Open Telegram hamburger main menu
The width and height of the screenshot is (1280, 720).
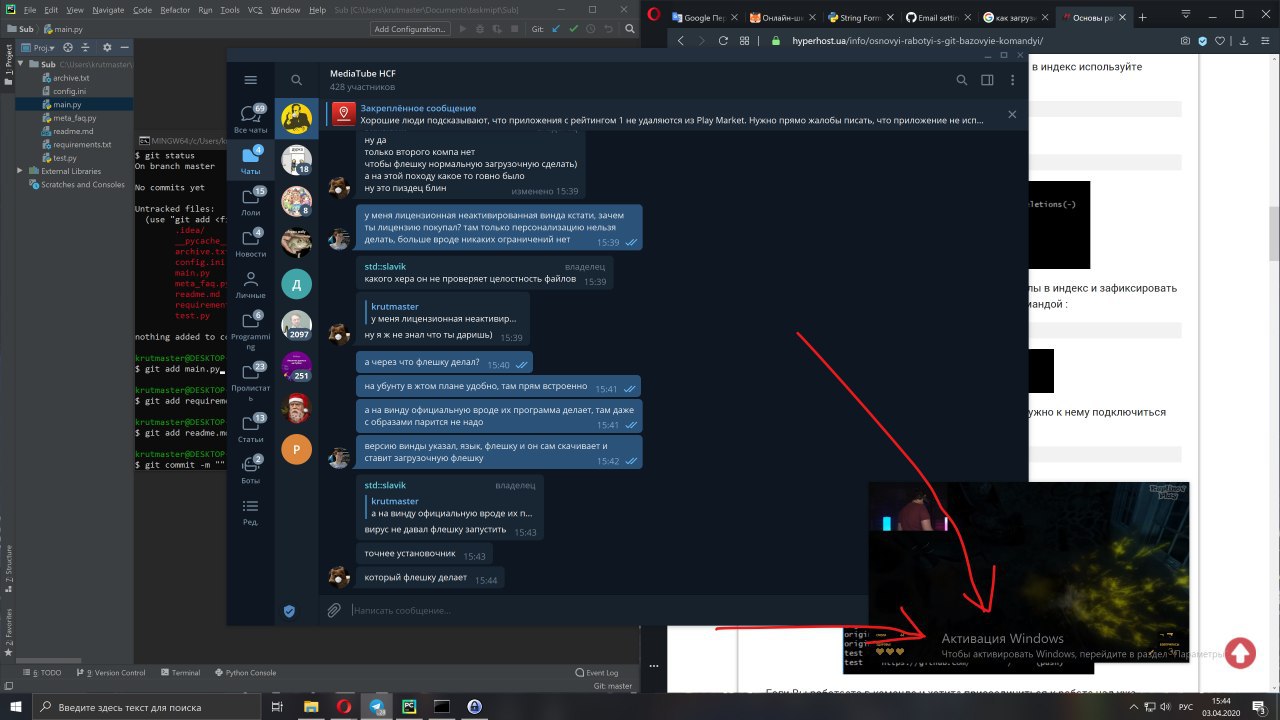click(250, 80)
